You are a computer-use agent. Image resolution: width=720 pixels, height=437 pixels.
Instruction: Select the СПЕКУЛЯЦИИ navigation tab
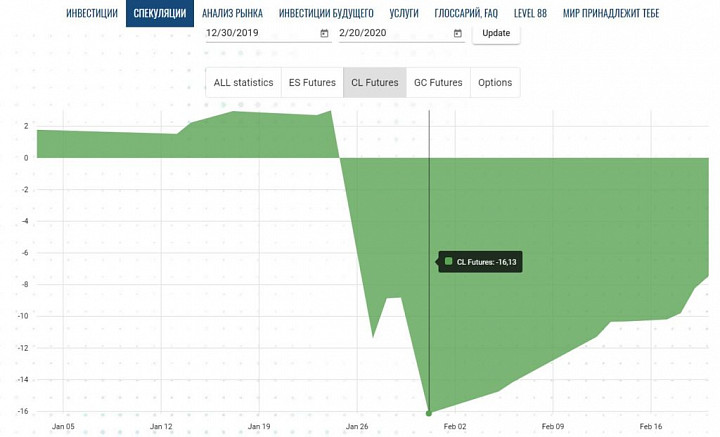coord(160,13)
